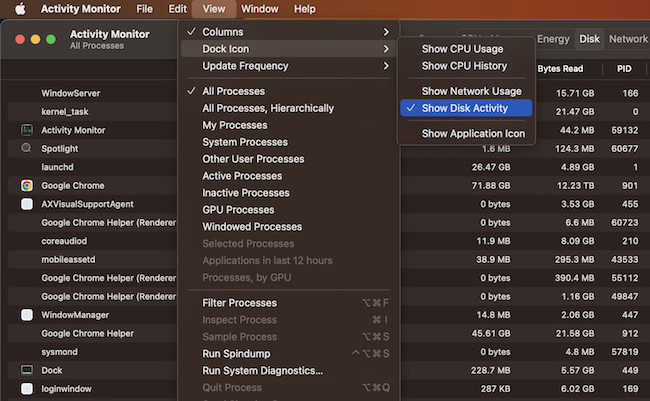Click the Activity Monitor row icon

27,130
